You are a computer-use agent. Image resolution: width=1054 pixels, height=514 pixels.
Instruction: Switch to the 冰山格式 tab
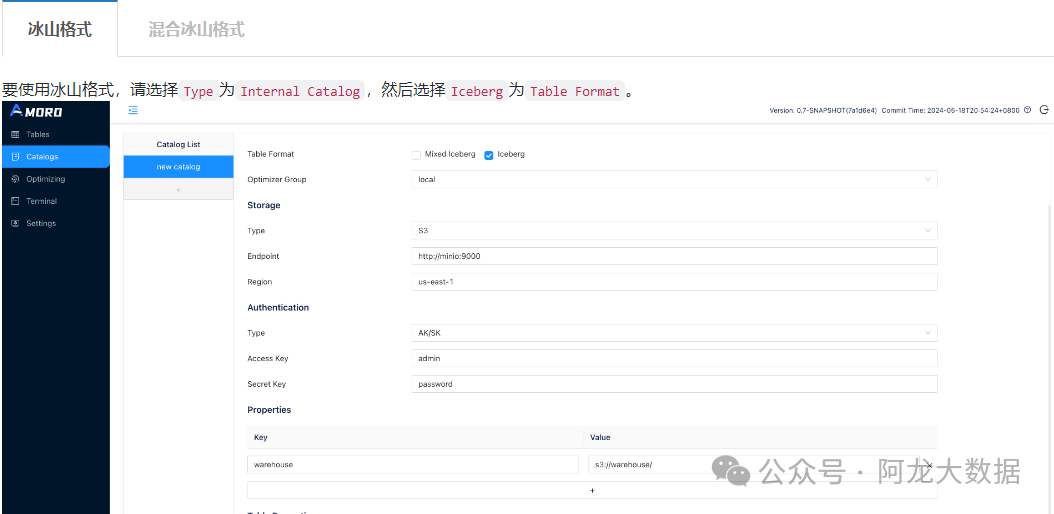60,29
